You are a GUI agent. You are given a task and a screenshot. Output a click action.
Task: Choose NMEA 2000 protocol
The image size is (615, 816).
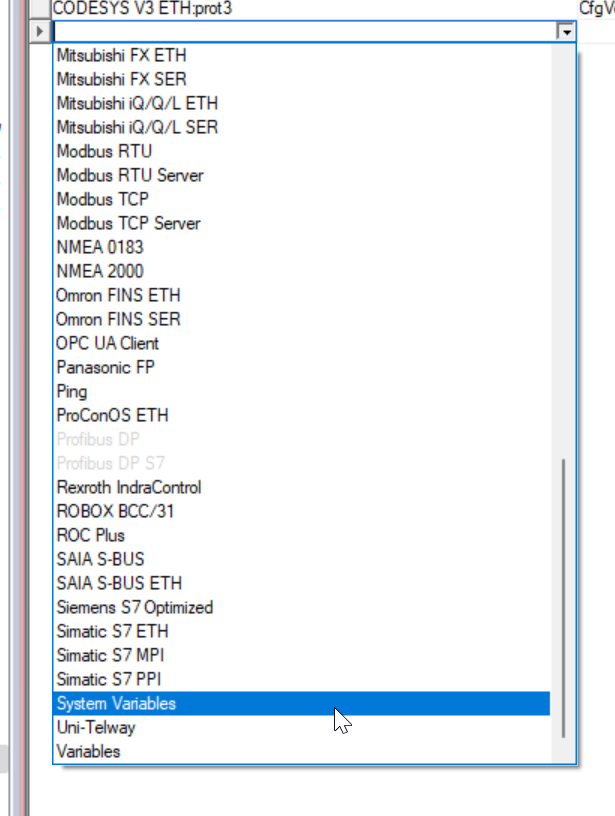pos(302,271)
